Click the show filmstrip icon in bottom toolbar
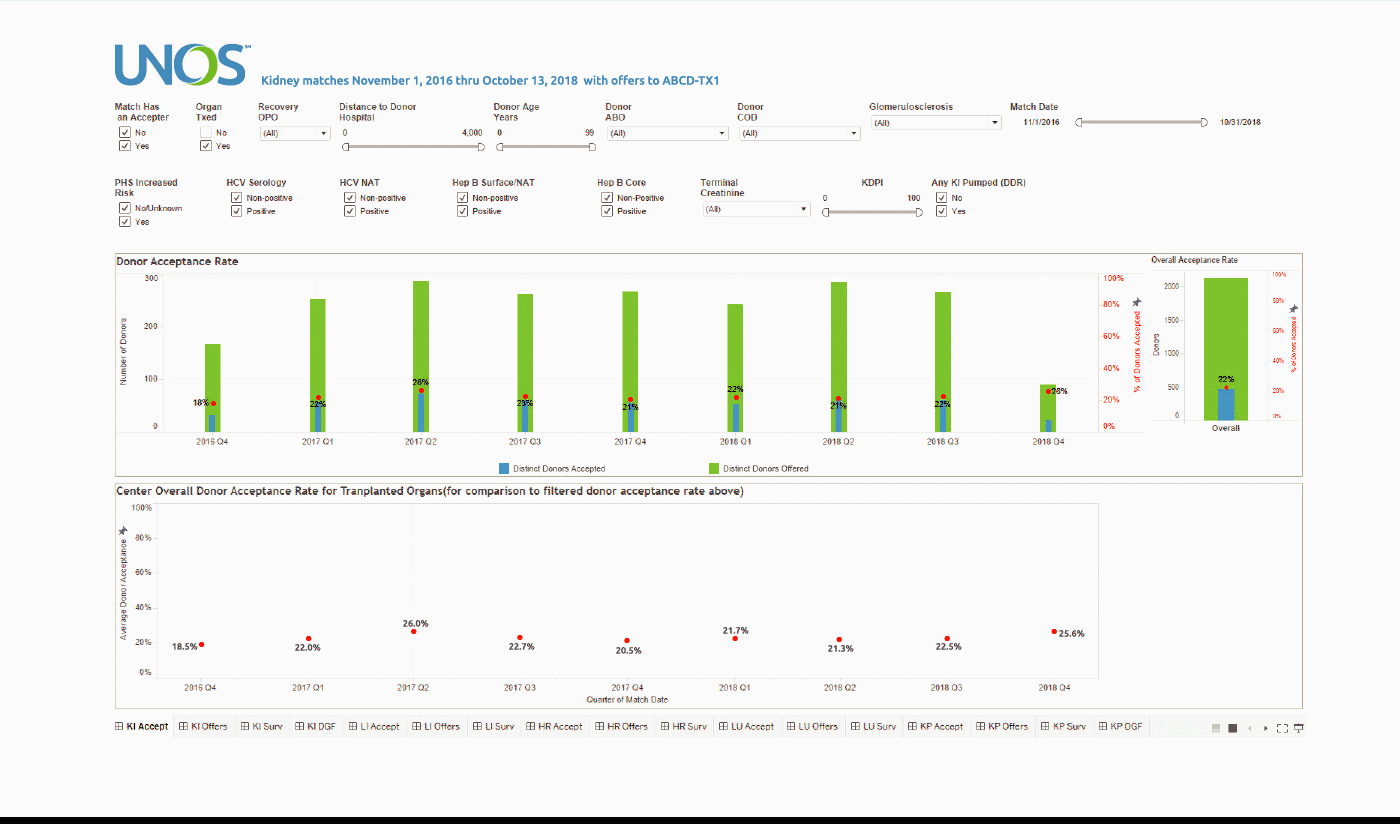The image size is (1400, 824). (x=1216, y=728)
